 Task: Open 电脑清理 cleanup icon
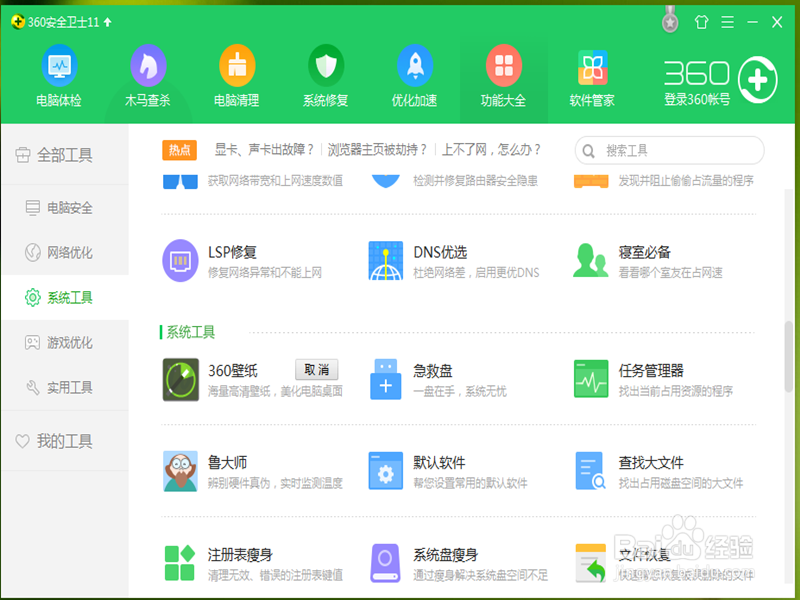(237, 65)
